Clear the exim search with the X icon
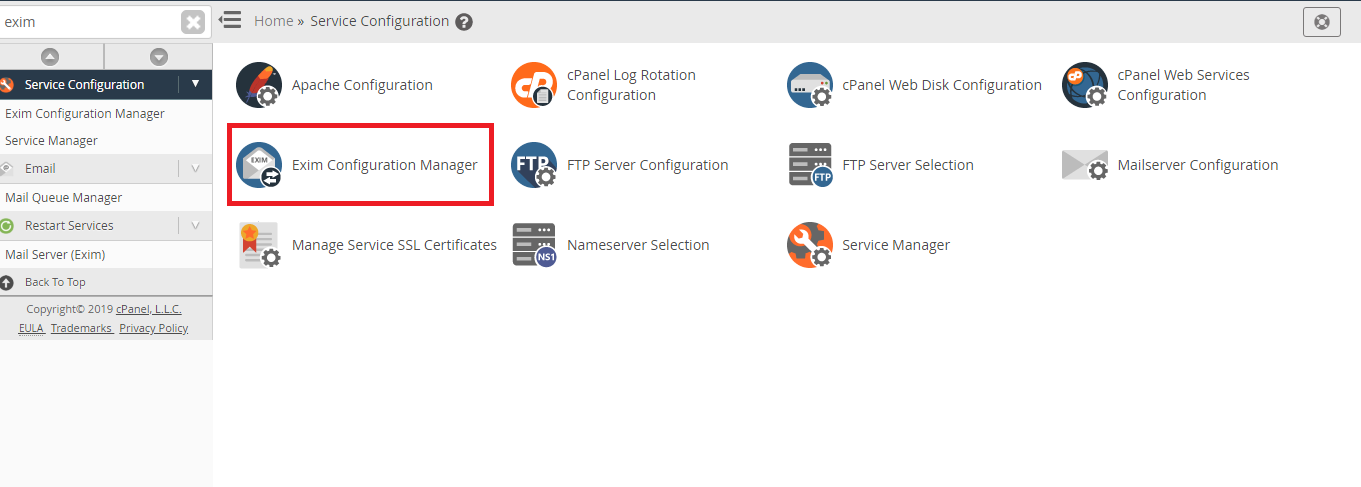The width and height of the screenshot is (1361, 487). click(x=193, y=22)
